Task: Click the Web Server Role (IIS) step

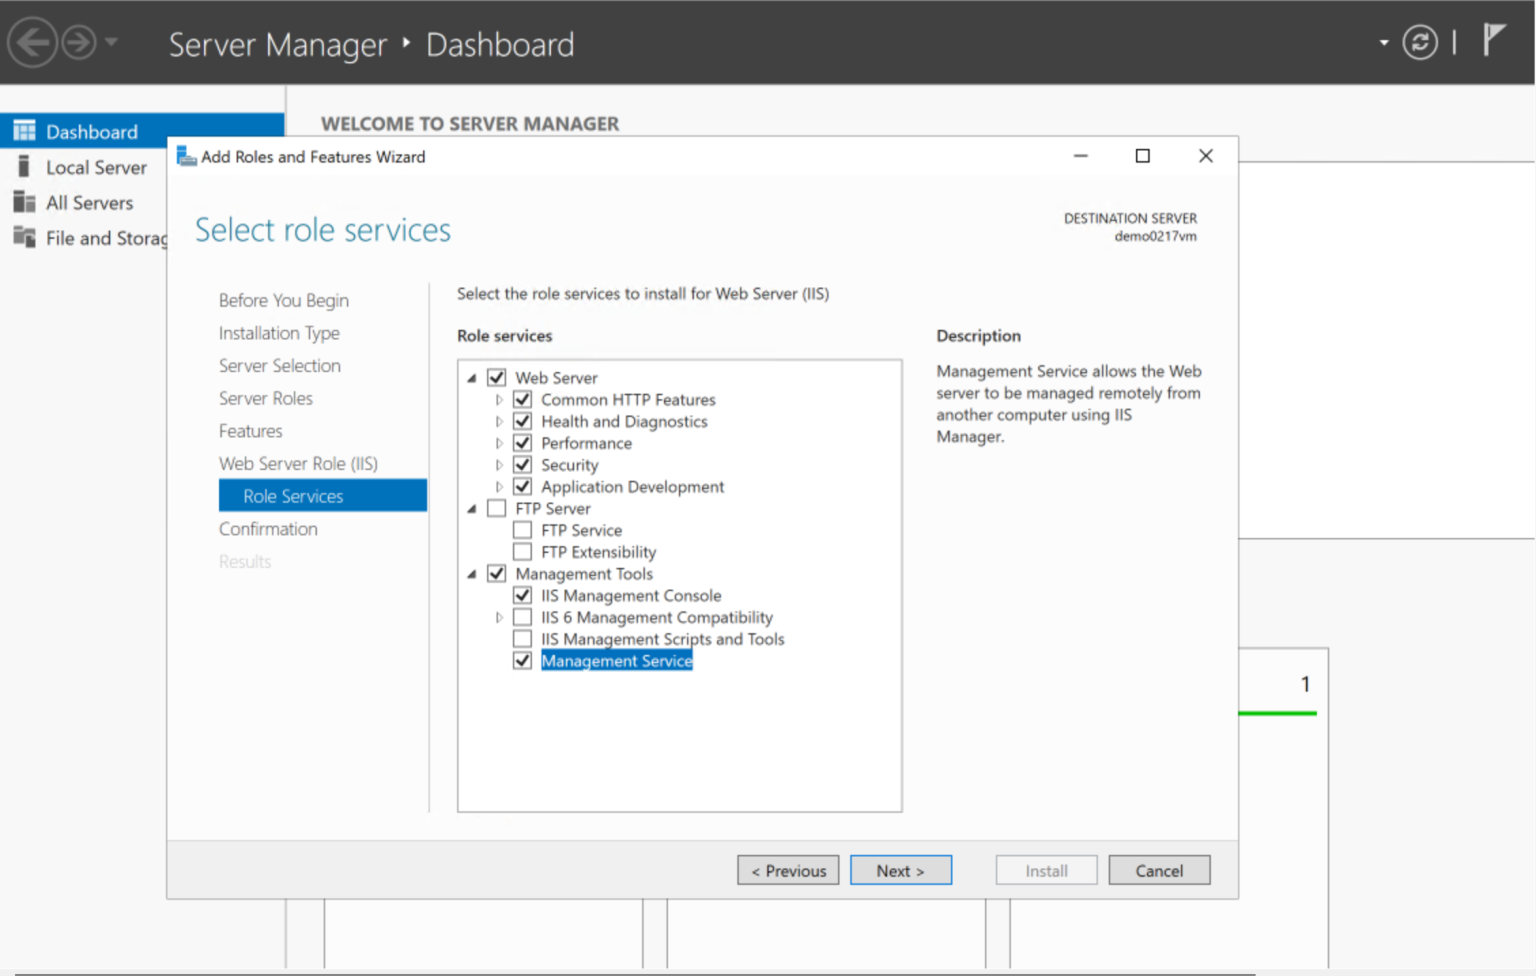Action: [x=298, y=463]
